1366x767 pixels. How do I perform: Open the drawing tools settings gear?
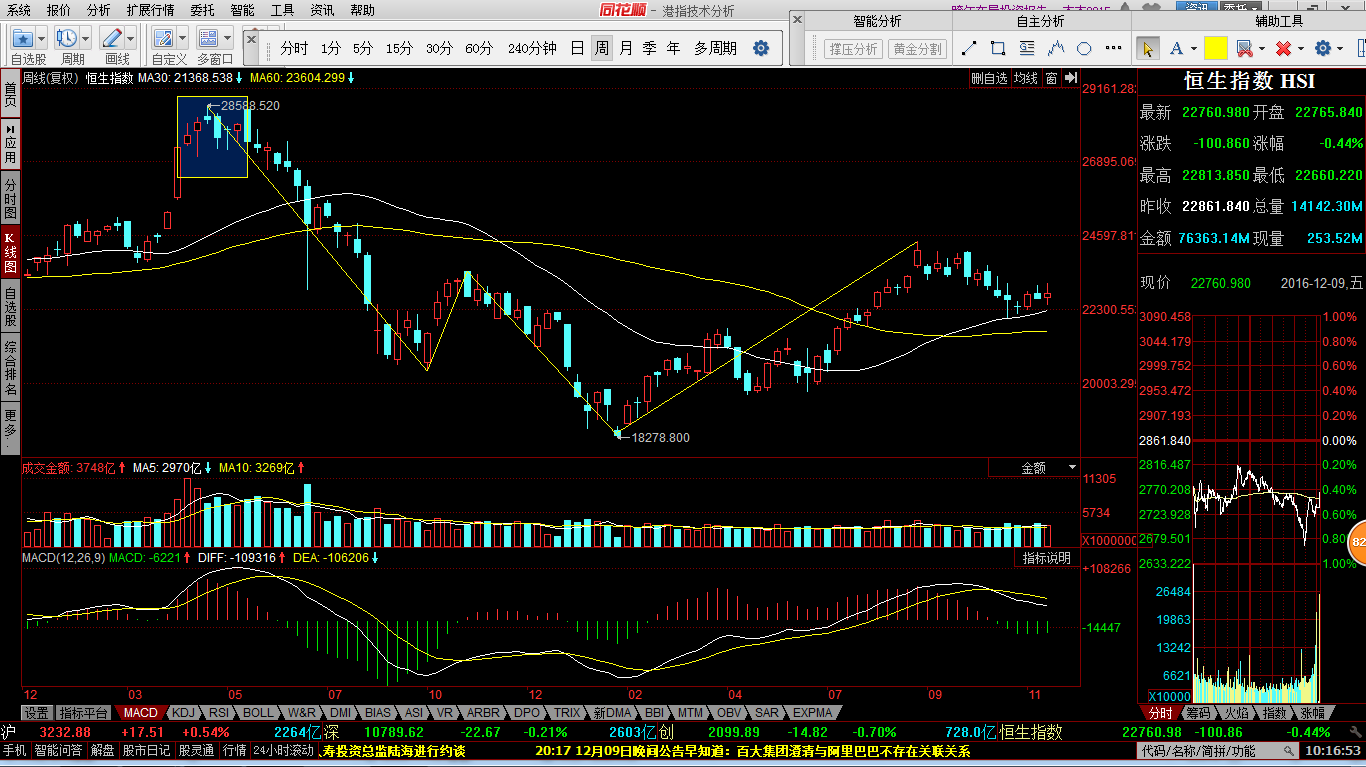[1323, 48]
